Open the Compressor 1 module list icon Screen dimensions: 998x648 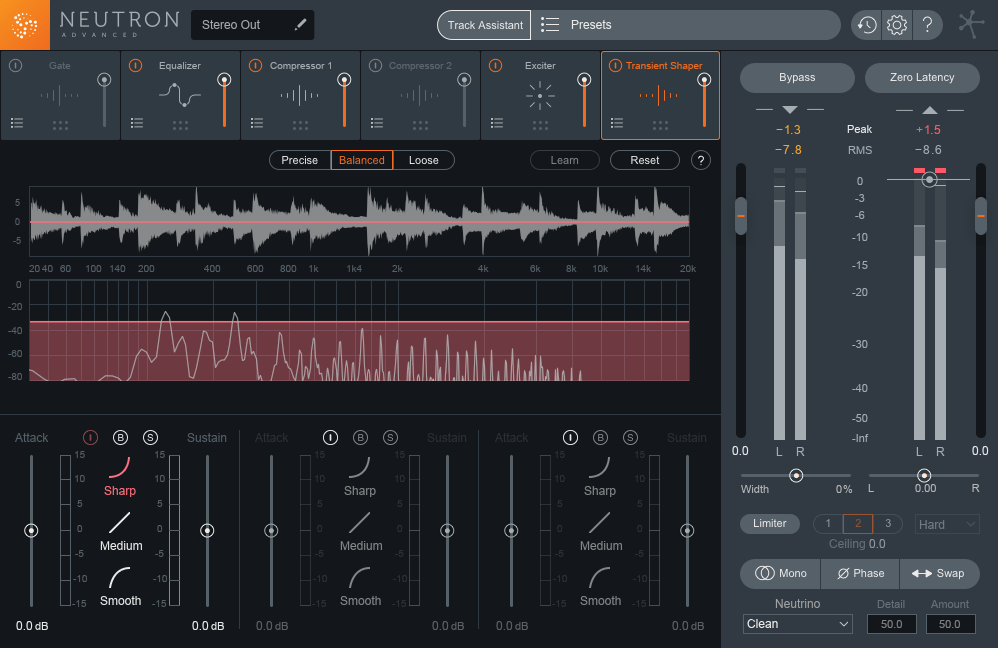(x=257, y=123)
